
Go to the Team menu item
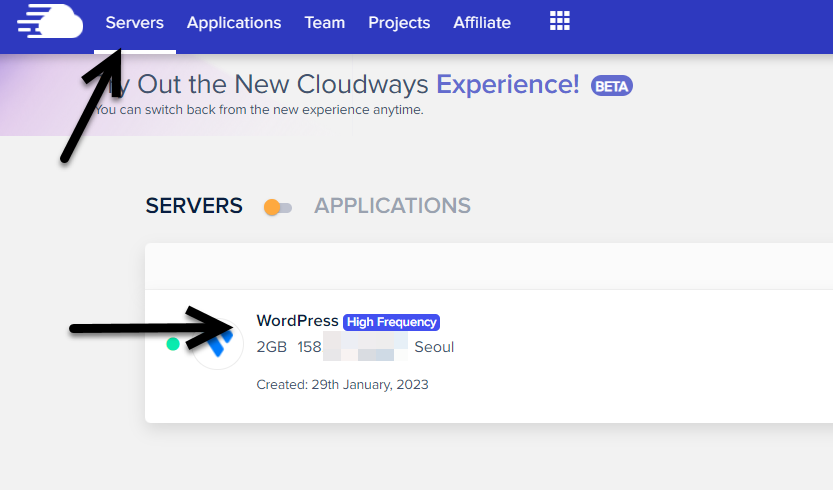(325, 23)
